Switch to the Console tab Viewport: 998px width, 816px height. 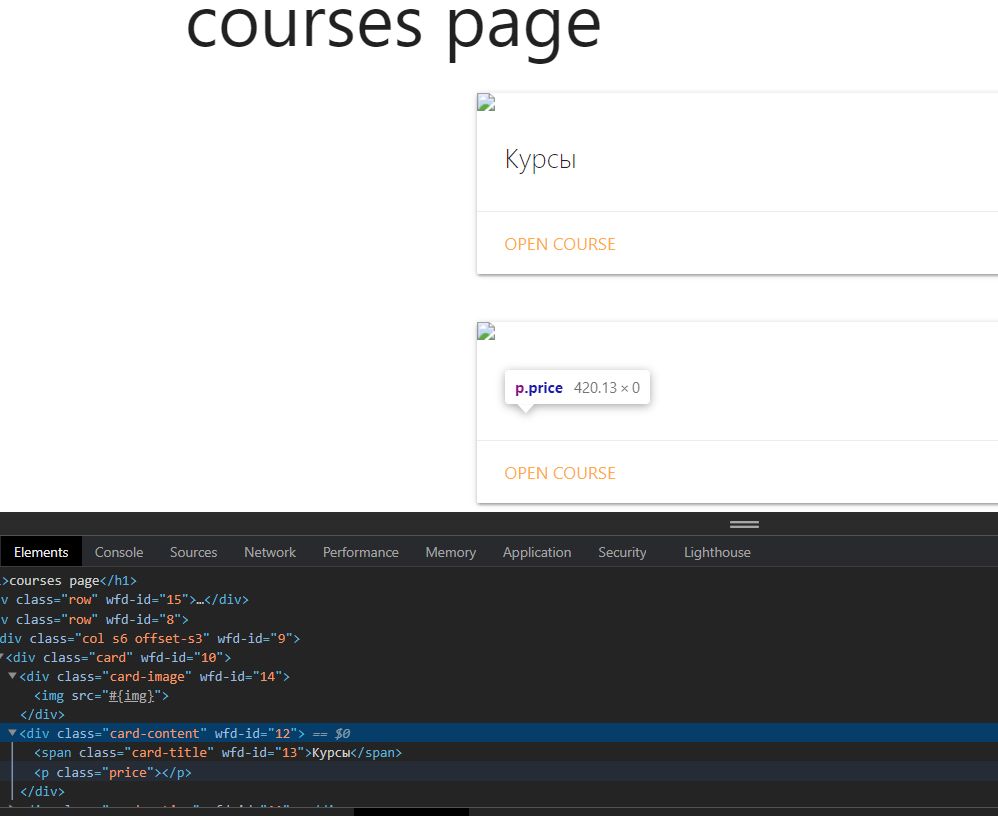point(119,552)
